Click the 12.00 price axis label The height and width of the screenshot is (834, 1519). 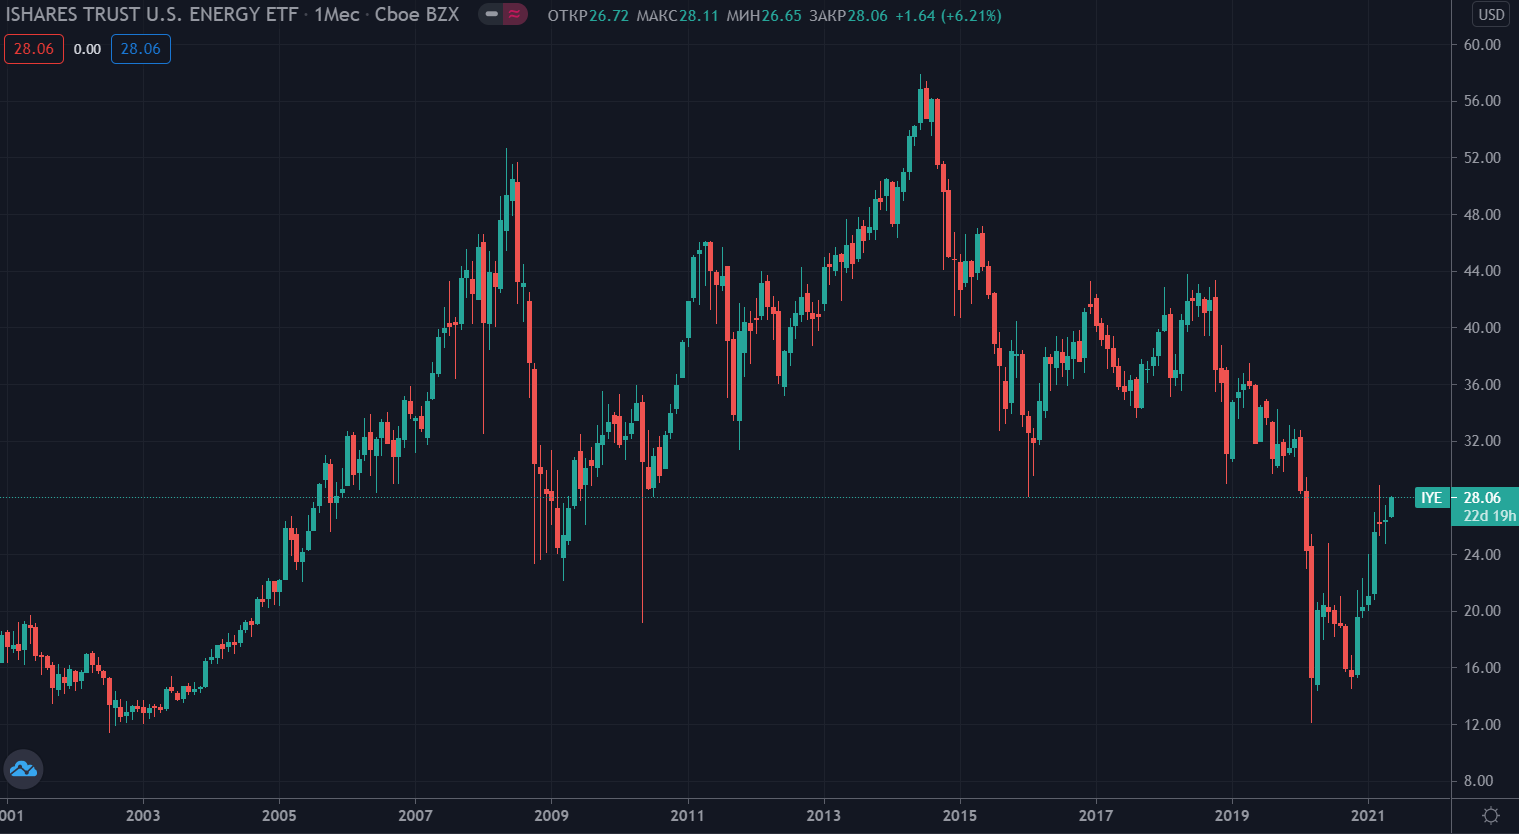(x=1482, y=725)
